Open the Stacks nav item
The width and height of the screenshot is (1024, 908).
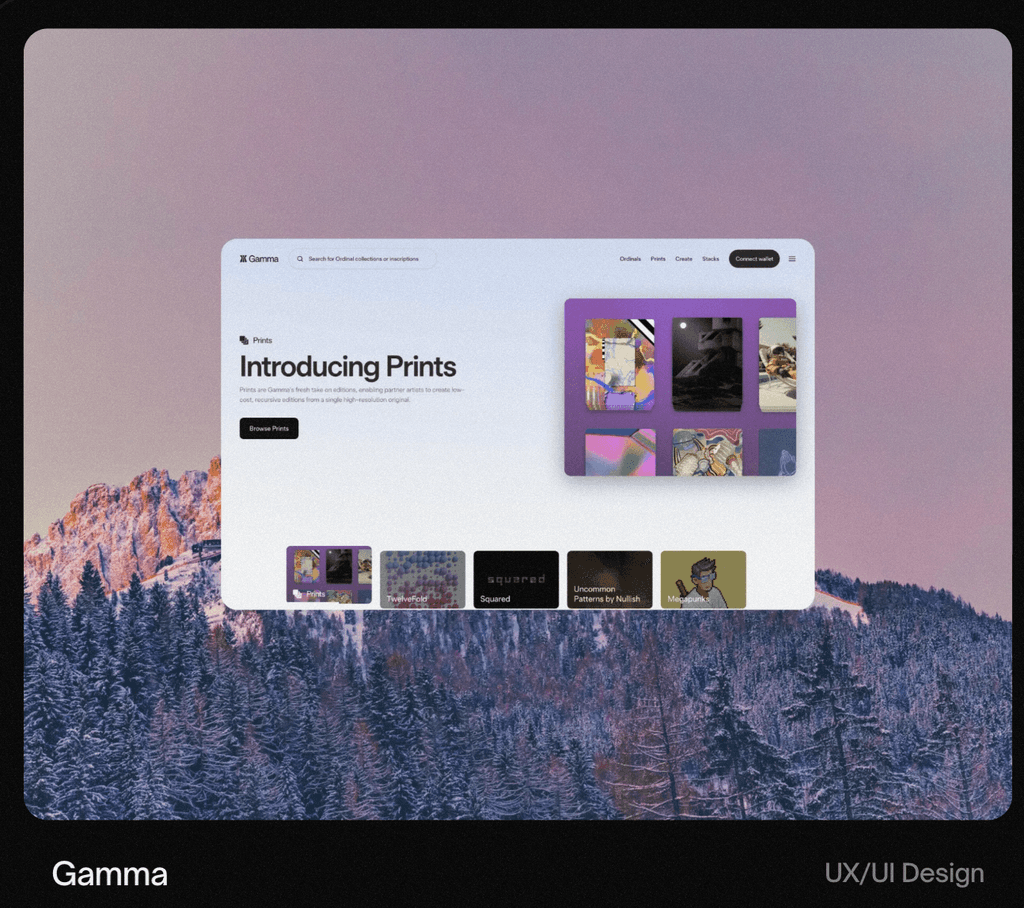click(x=711, y=259)
